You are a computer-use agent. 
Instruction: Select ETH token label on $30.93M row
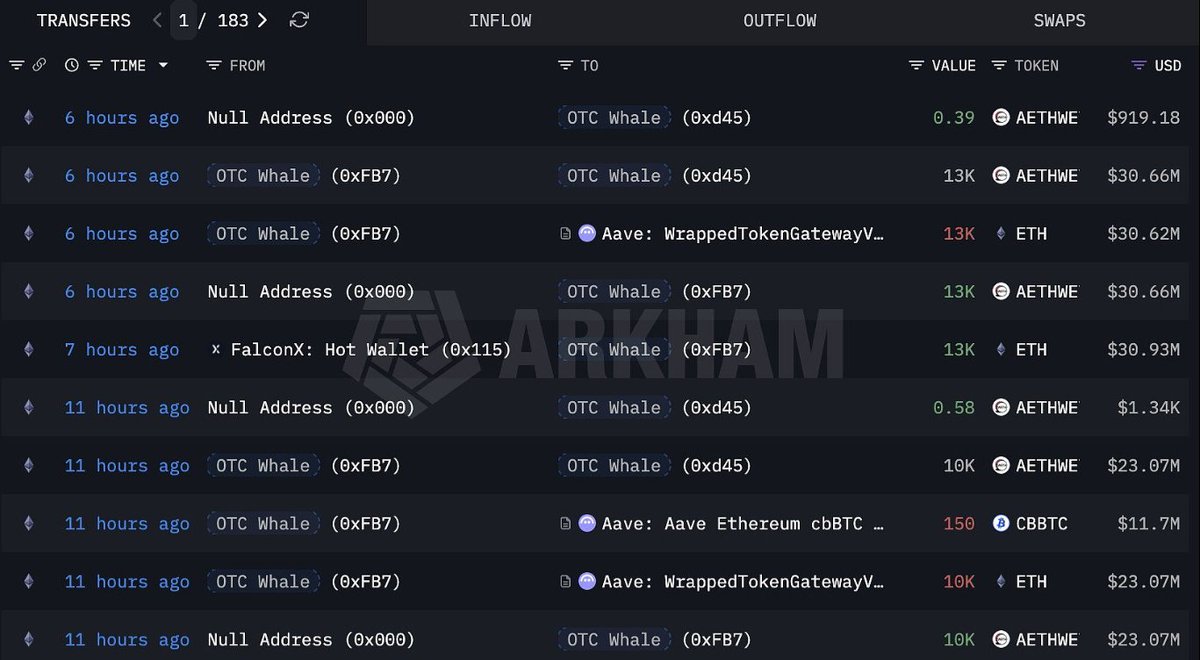[1031, 350]
